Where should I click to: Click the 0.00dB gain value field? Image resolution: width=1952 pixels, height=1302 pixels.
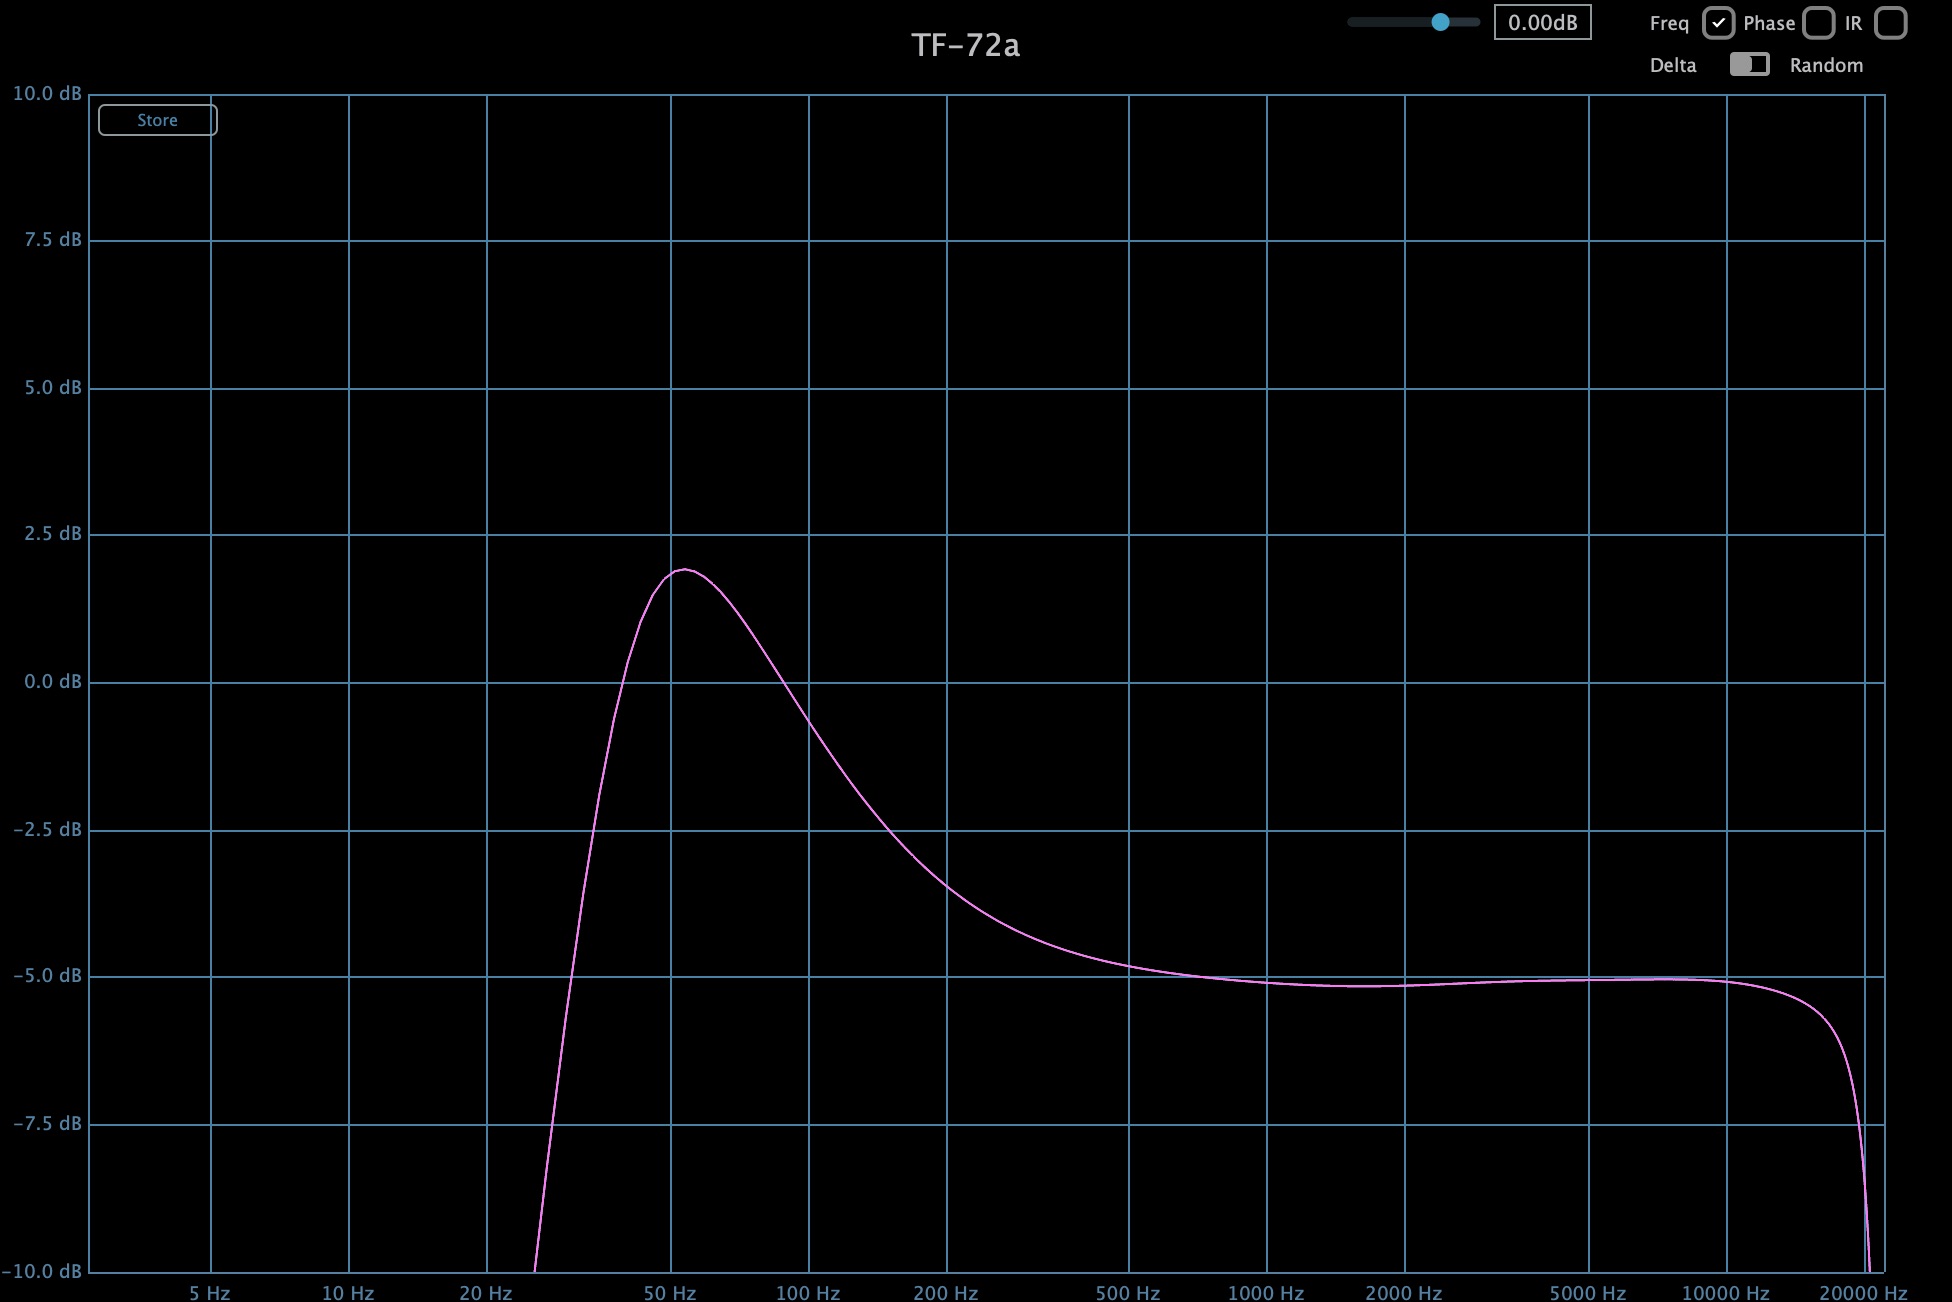click(x=1542, y=22)
